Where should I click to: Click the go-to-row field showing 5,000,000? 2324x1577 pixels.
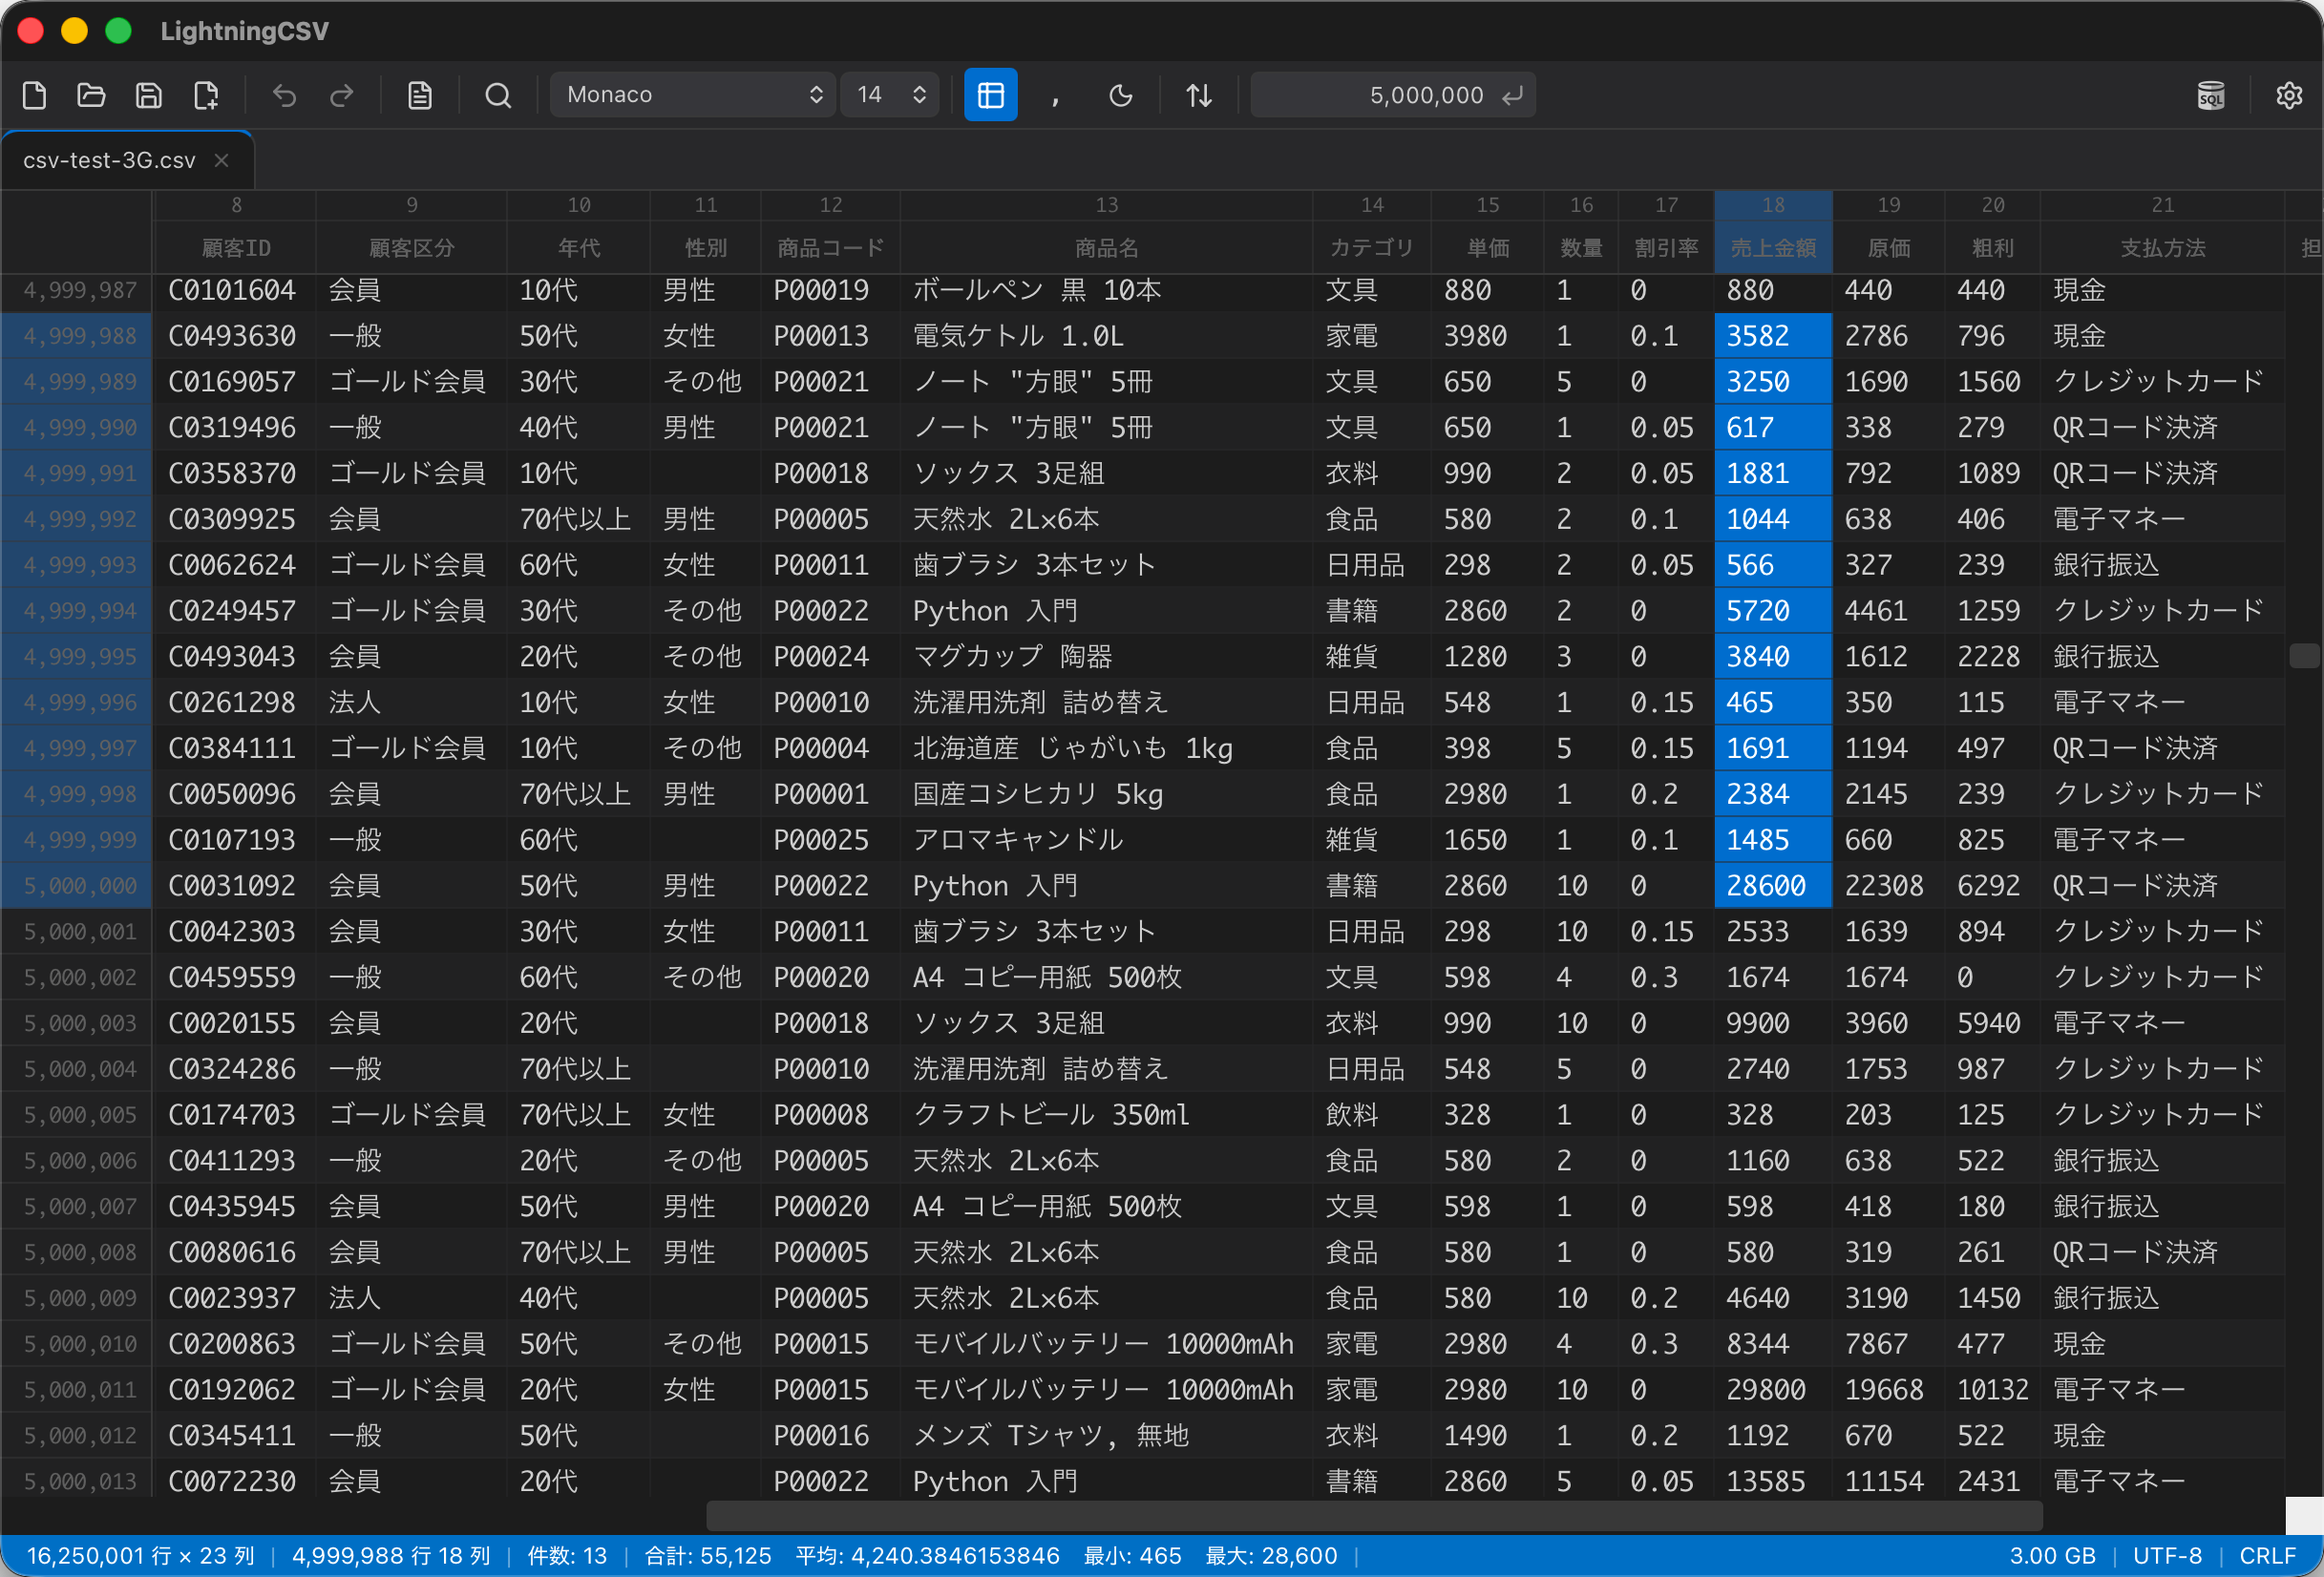[x=1392, y=95]
